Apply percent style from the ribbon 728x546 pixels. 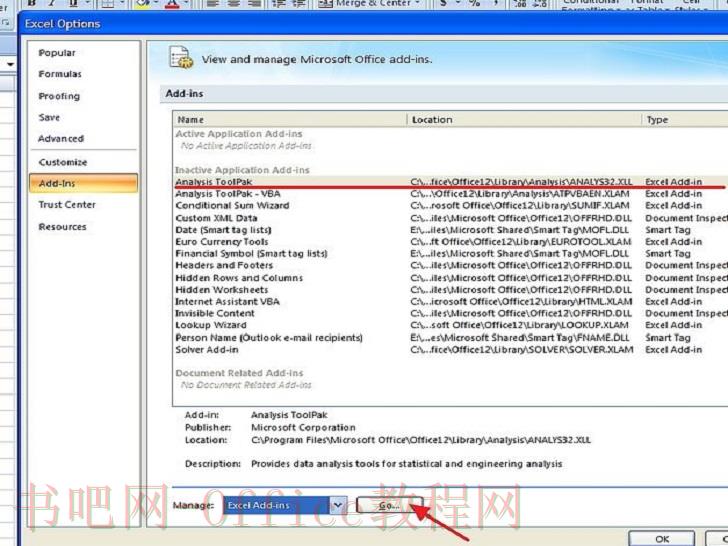pos(474,3)
